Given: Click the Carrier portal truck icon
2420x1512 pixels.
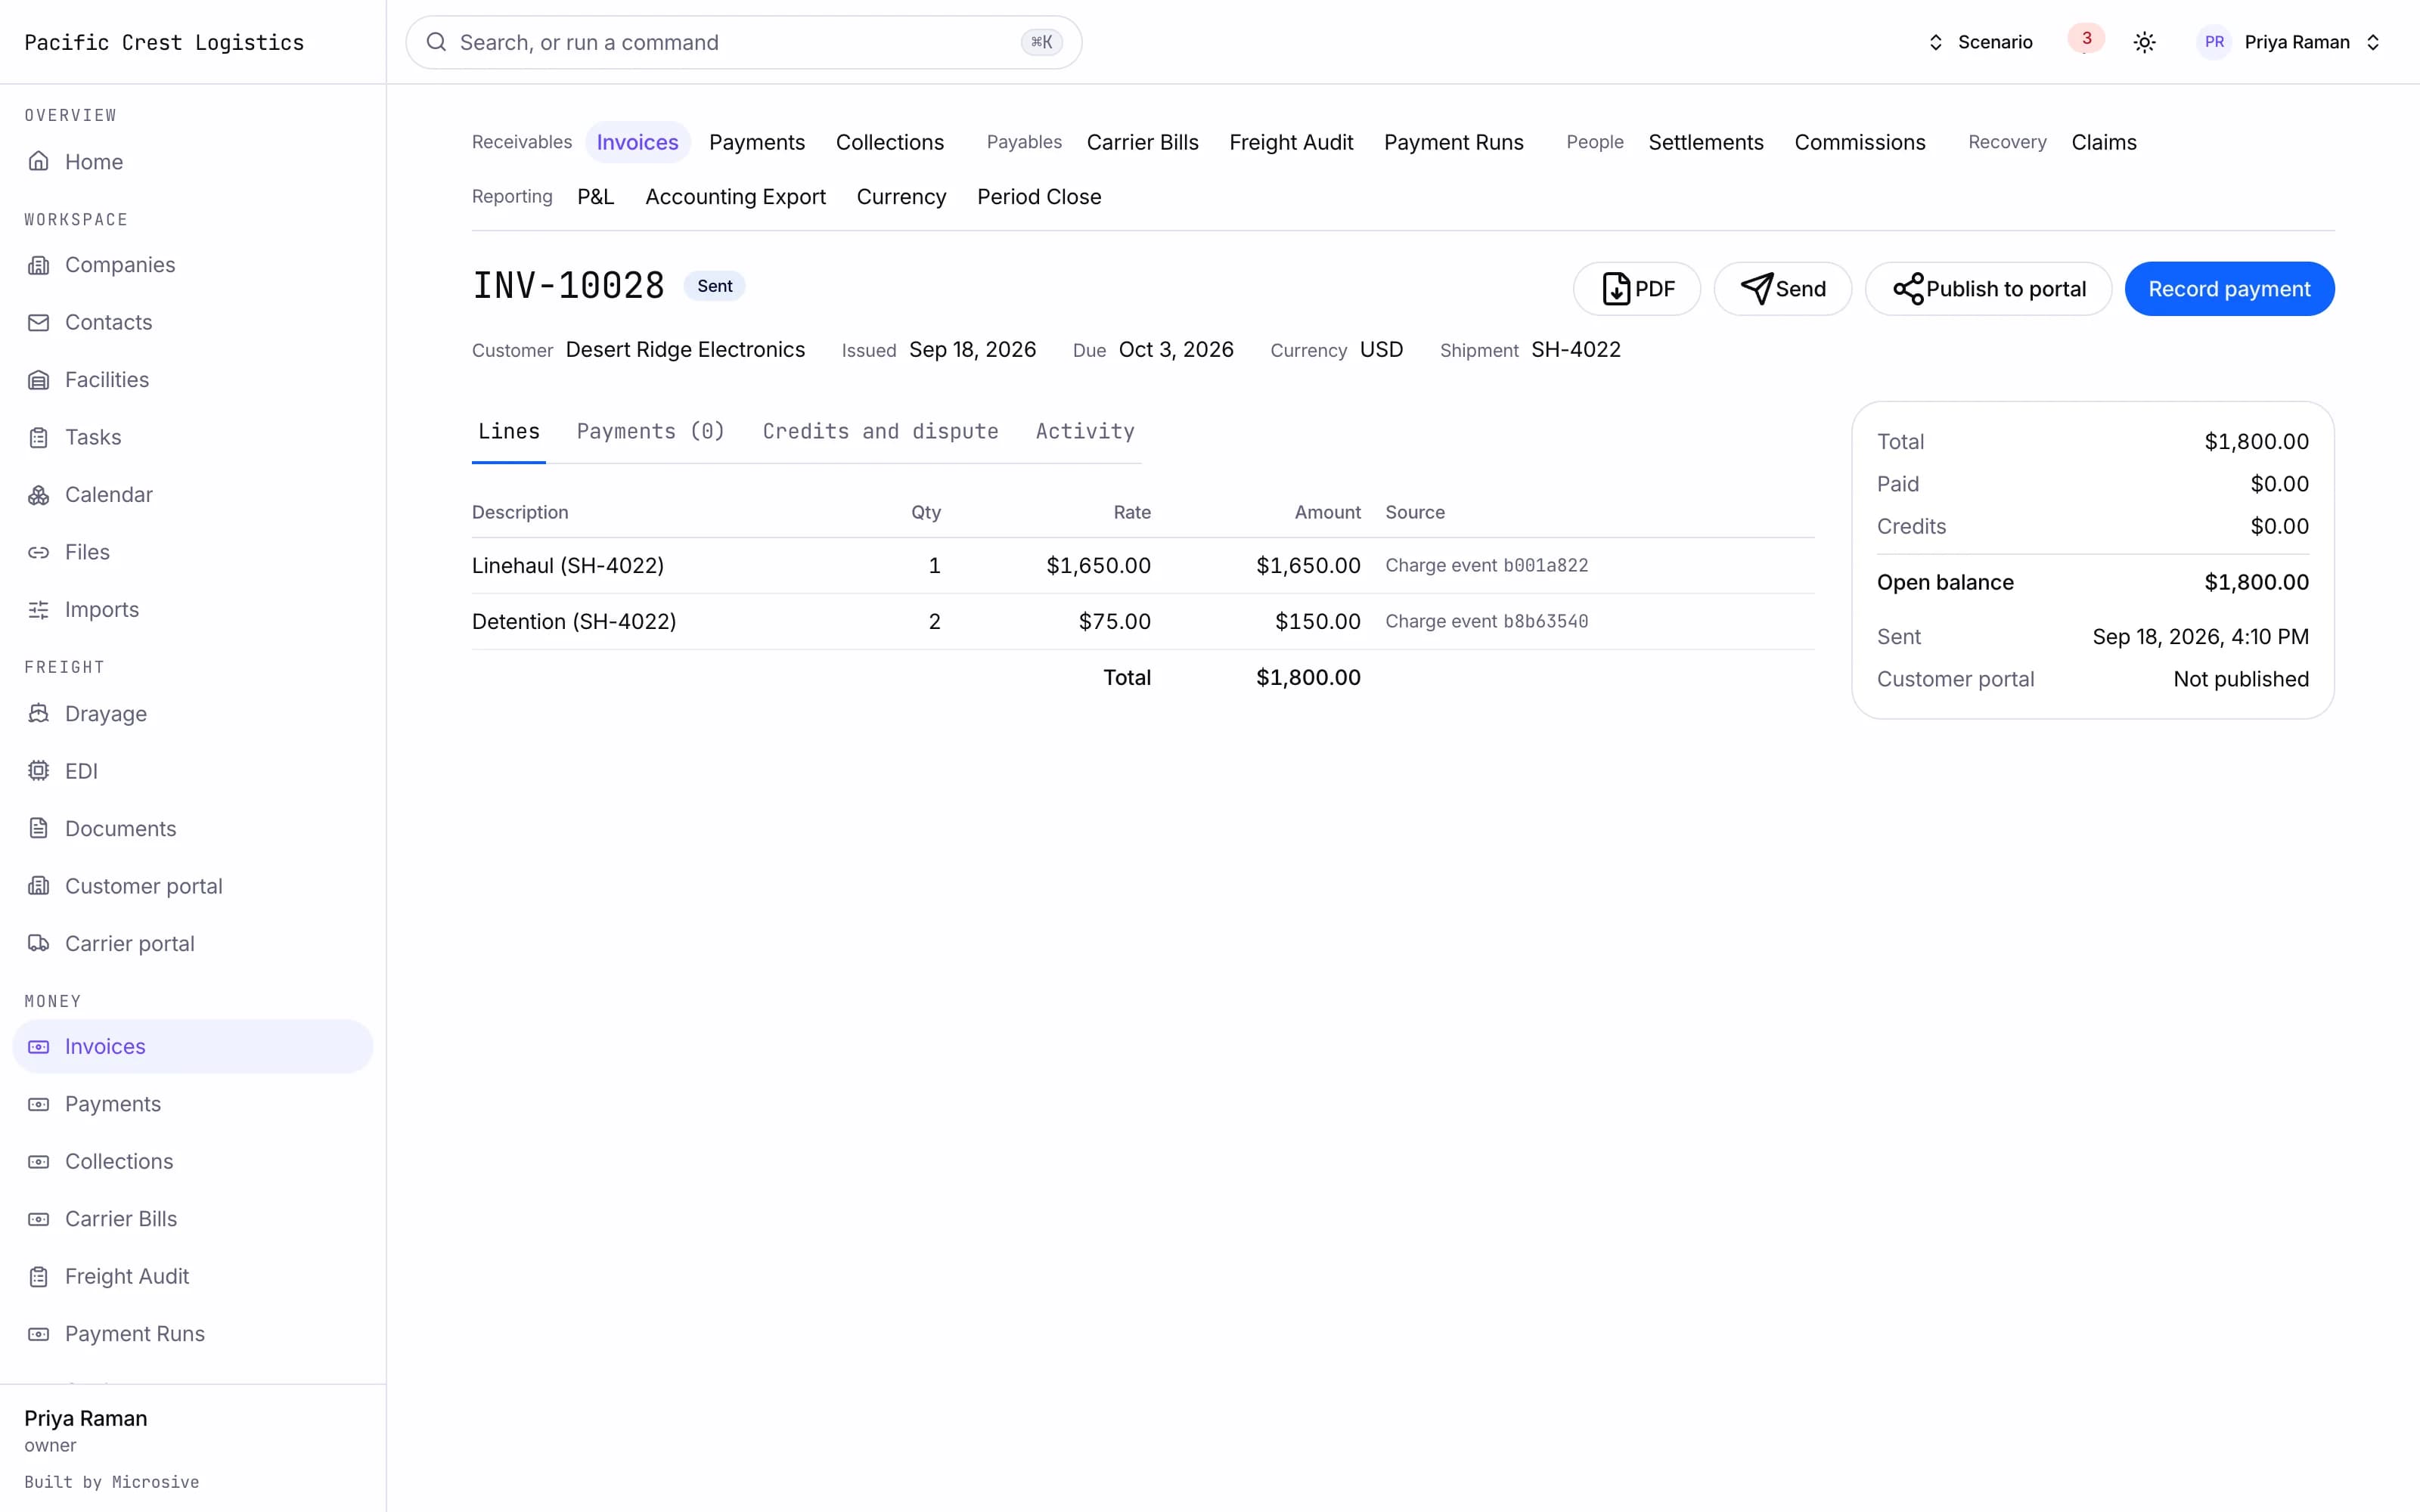Looking at the screenshot, I should click(x=38, y=944).
